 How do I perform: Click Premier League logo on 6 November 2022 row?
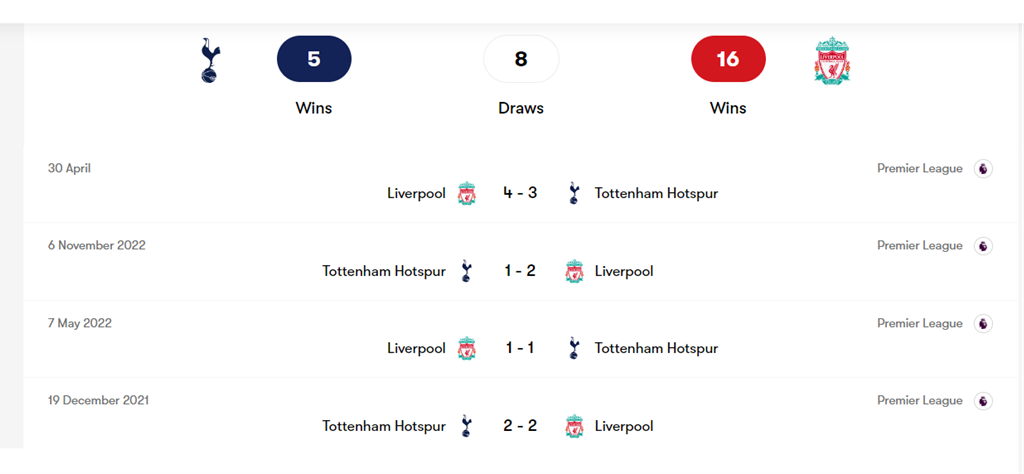(x=983, y=246)
